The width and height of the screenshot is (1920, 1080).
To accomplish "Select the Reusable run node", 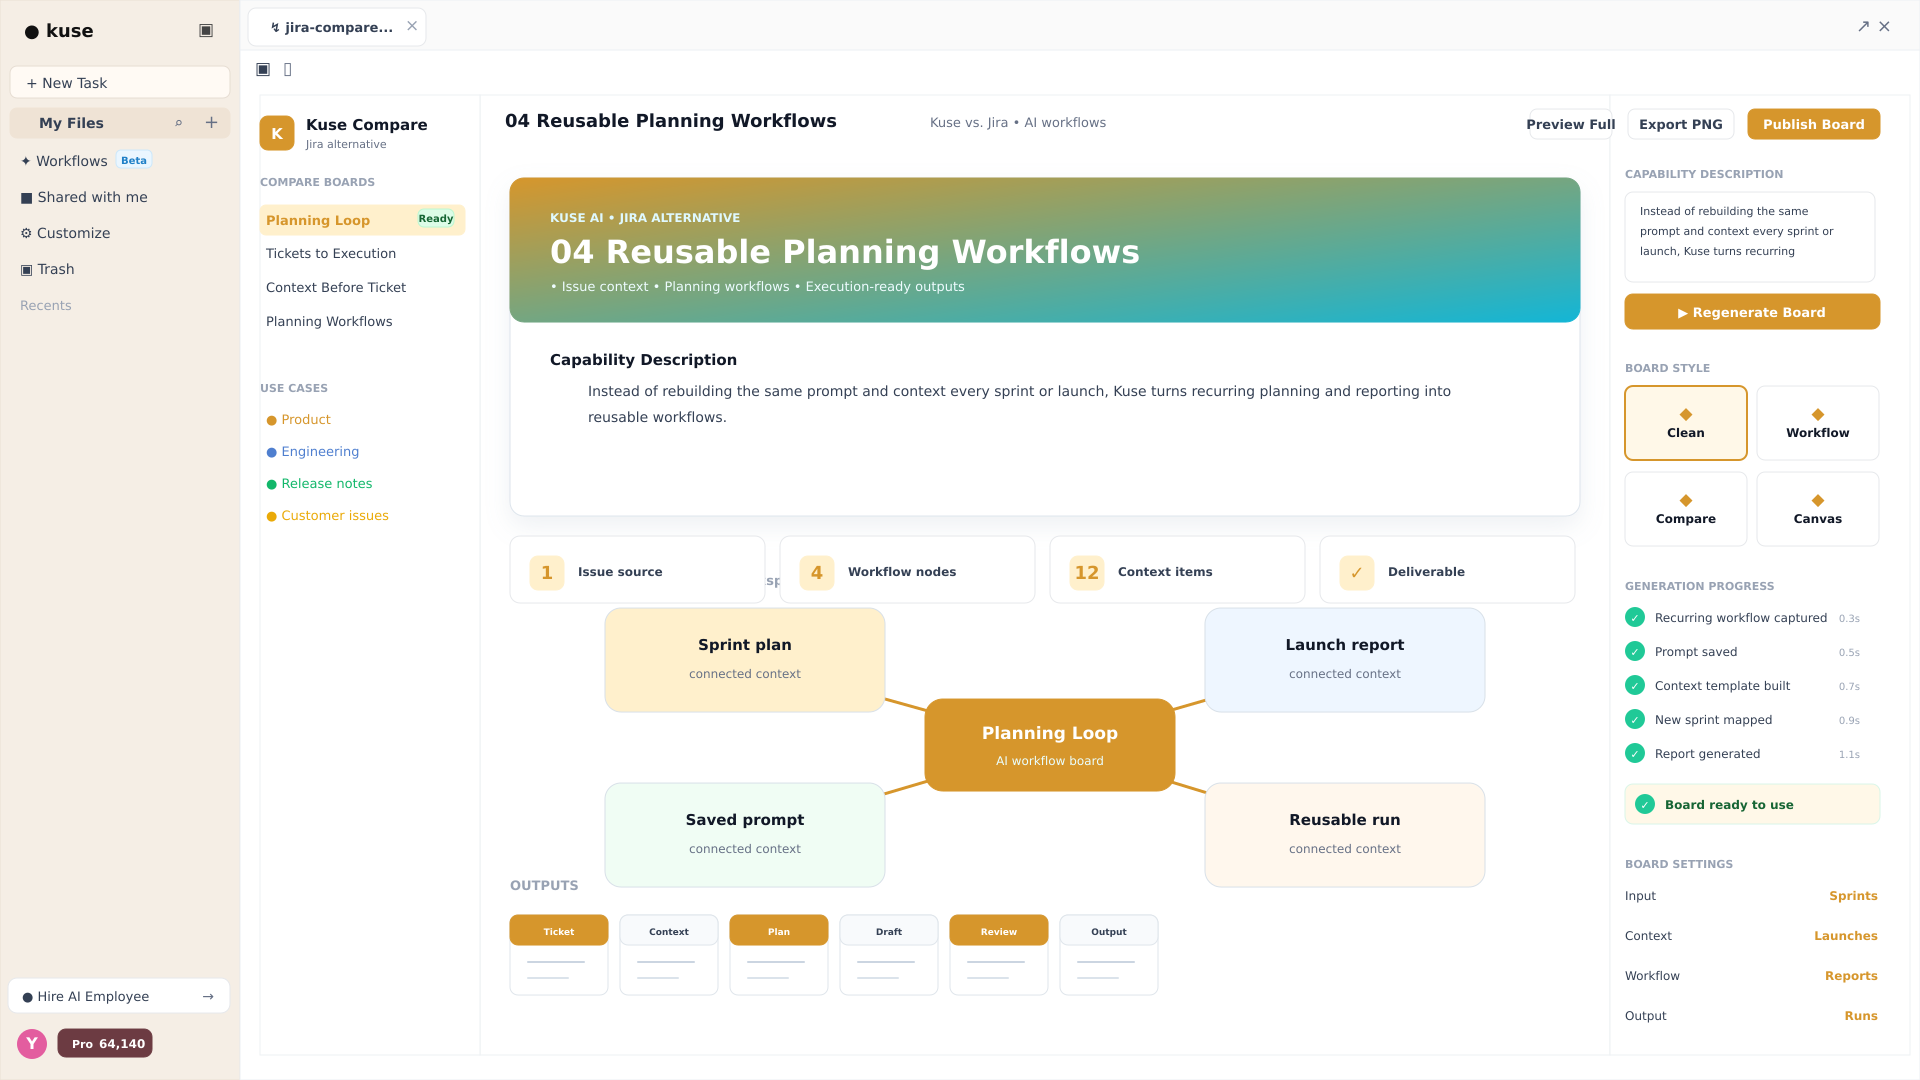I will coord(1345,835).
